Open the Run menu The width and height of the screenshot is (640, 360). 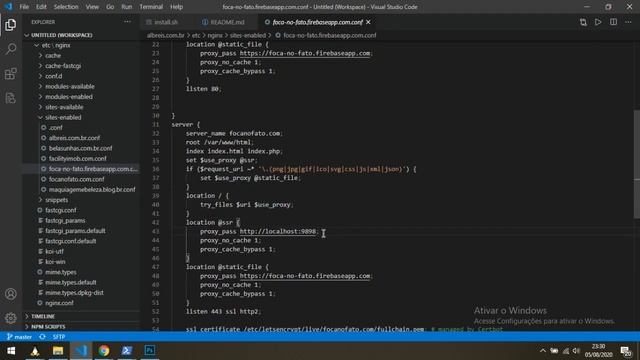click(127, 7)
